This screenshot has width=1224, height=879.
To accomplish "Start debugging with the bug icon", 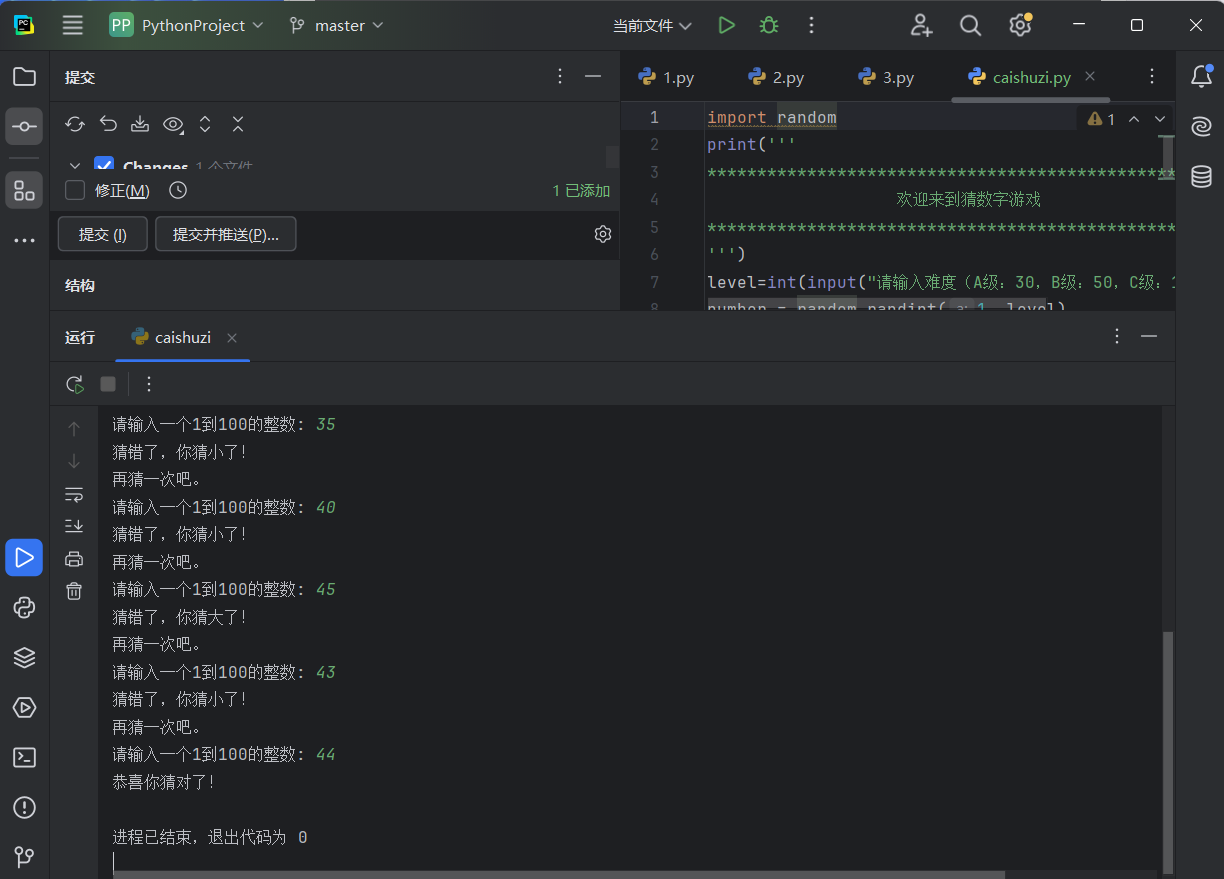I will point(768,25).
